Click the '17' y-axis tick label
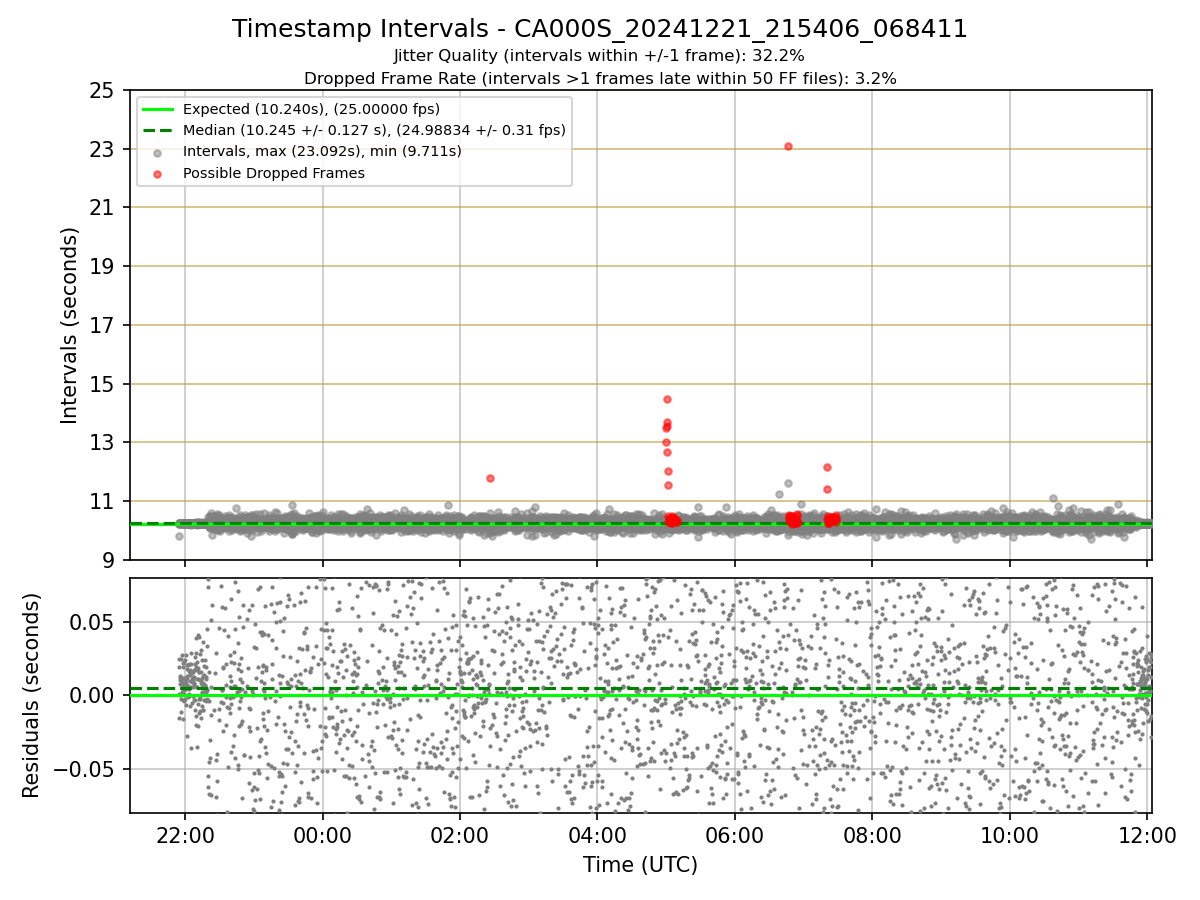Viewport: 1200px width, 900px height. (104, 325)
